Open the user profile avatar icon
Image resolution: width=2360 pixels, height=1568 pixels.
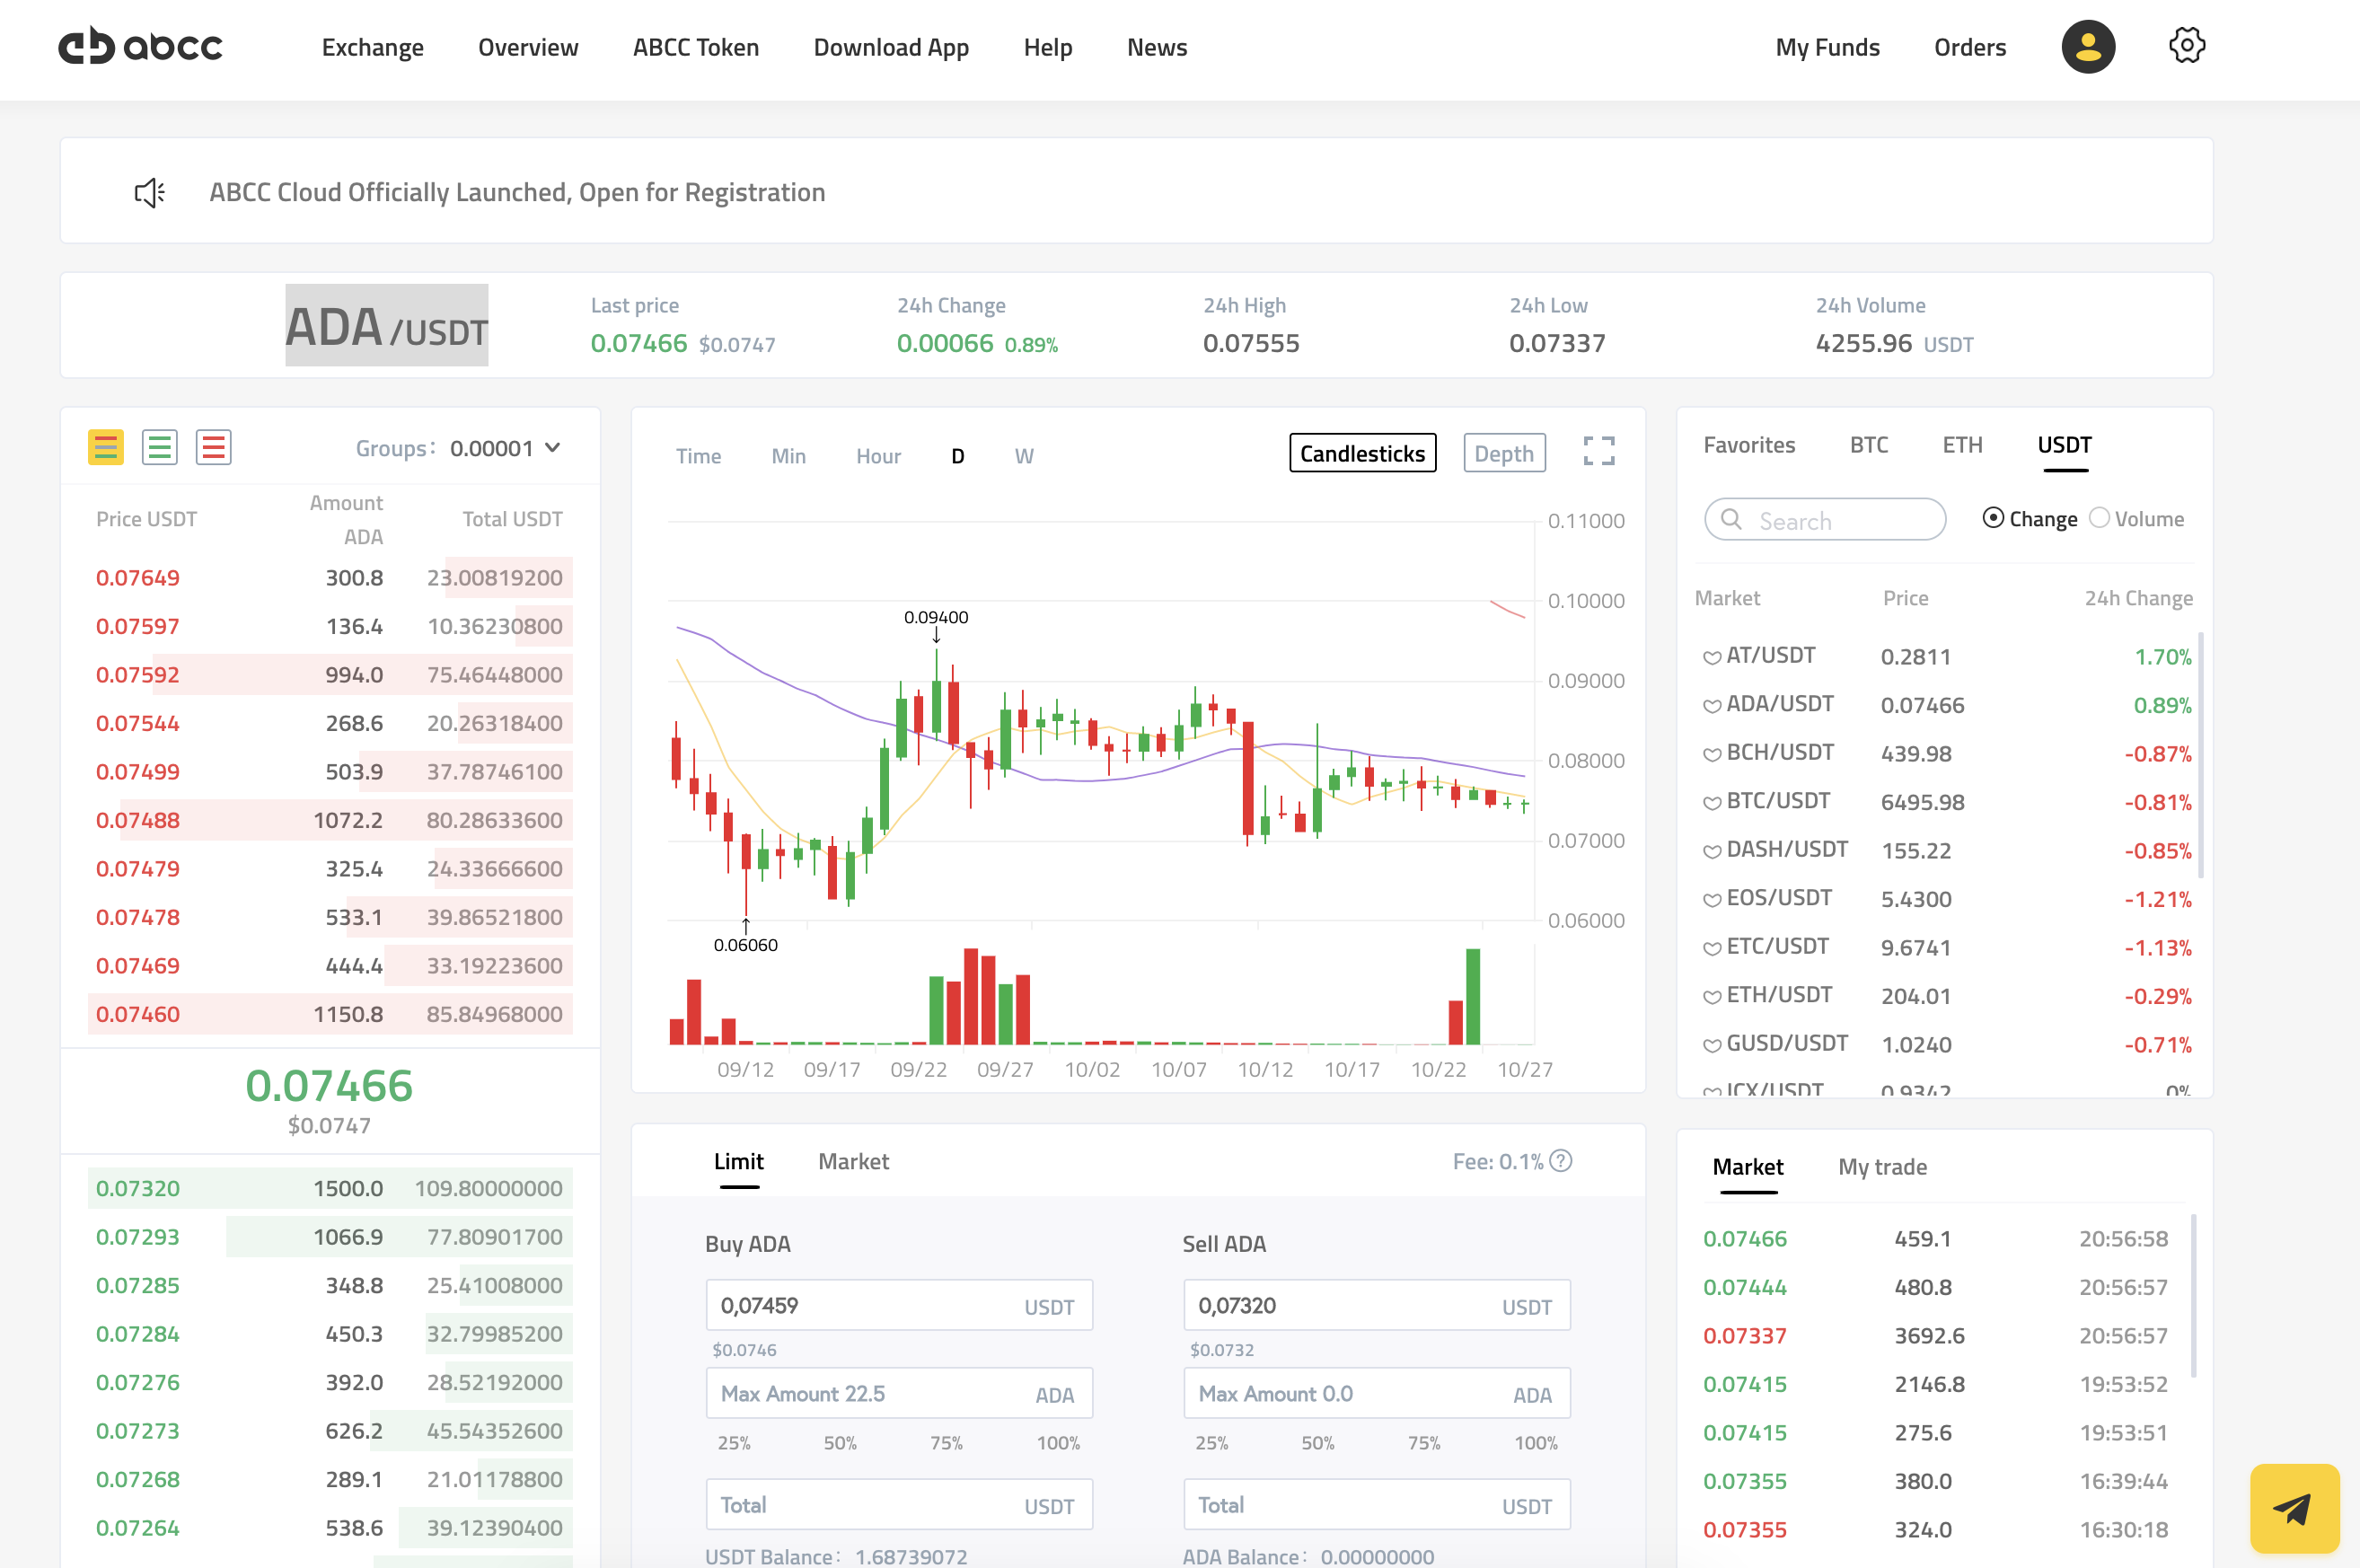point(2087,47)
